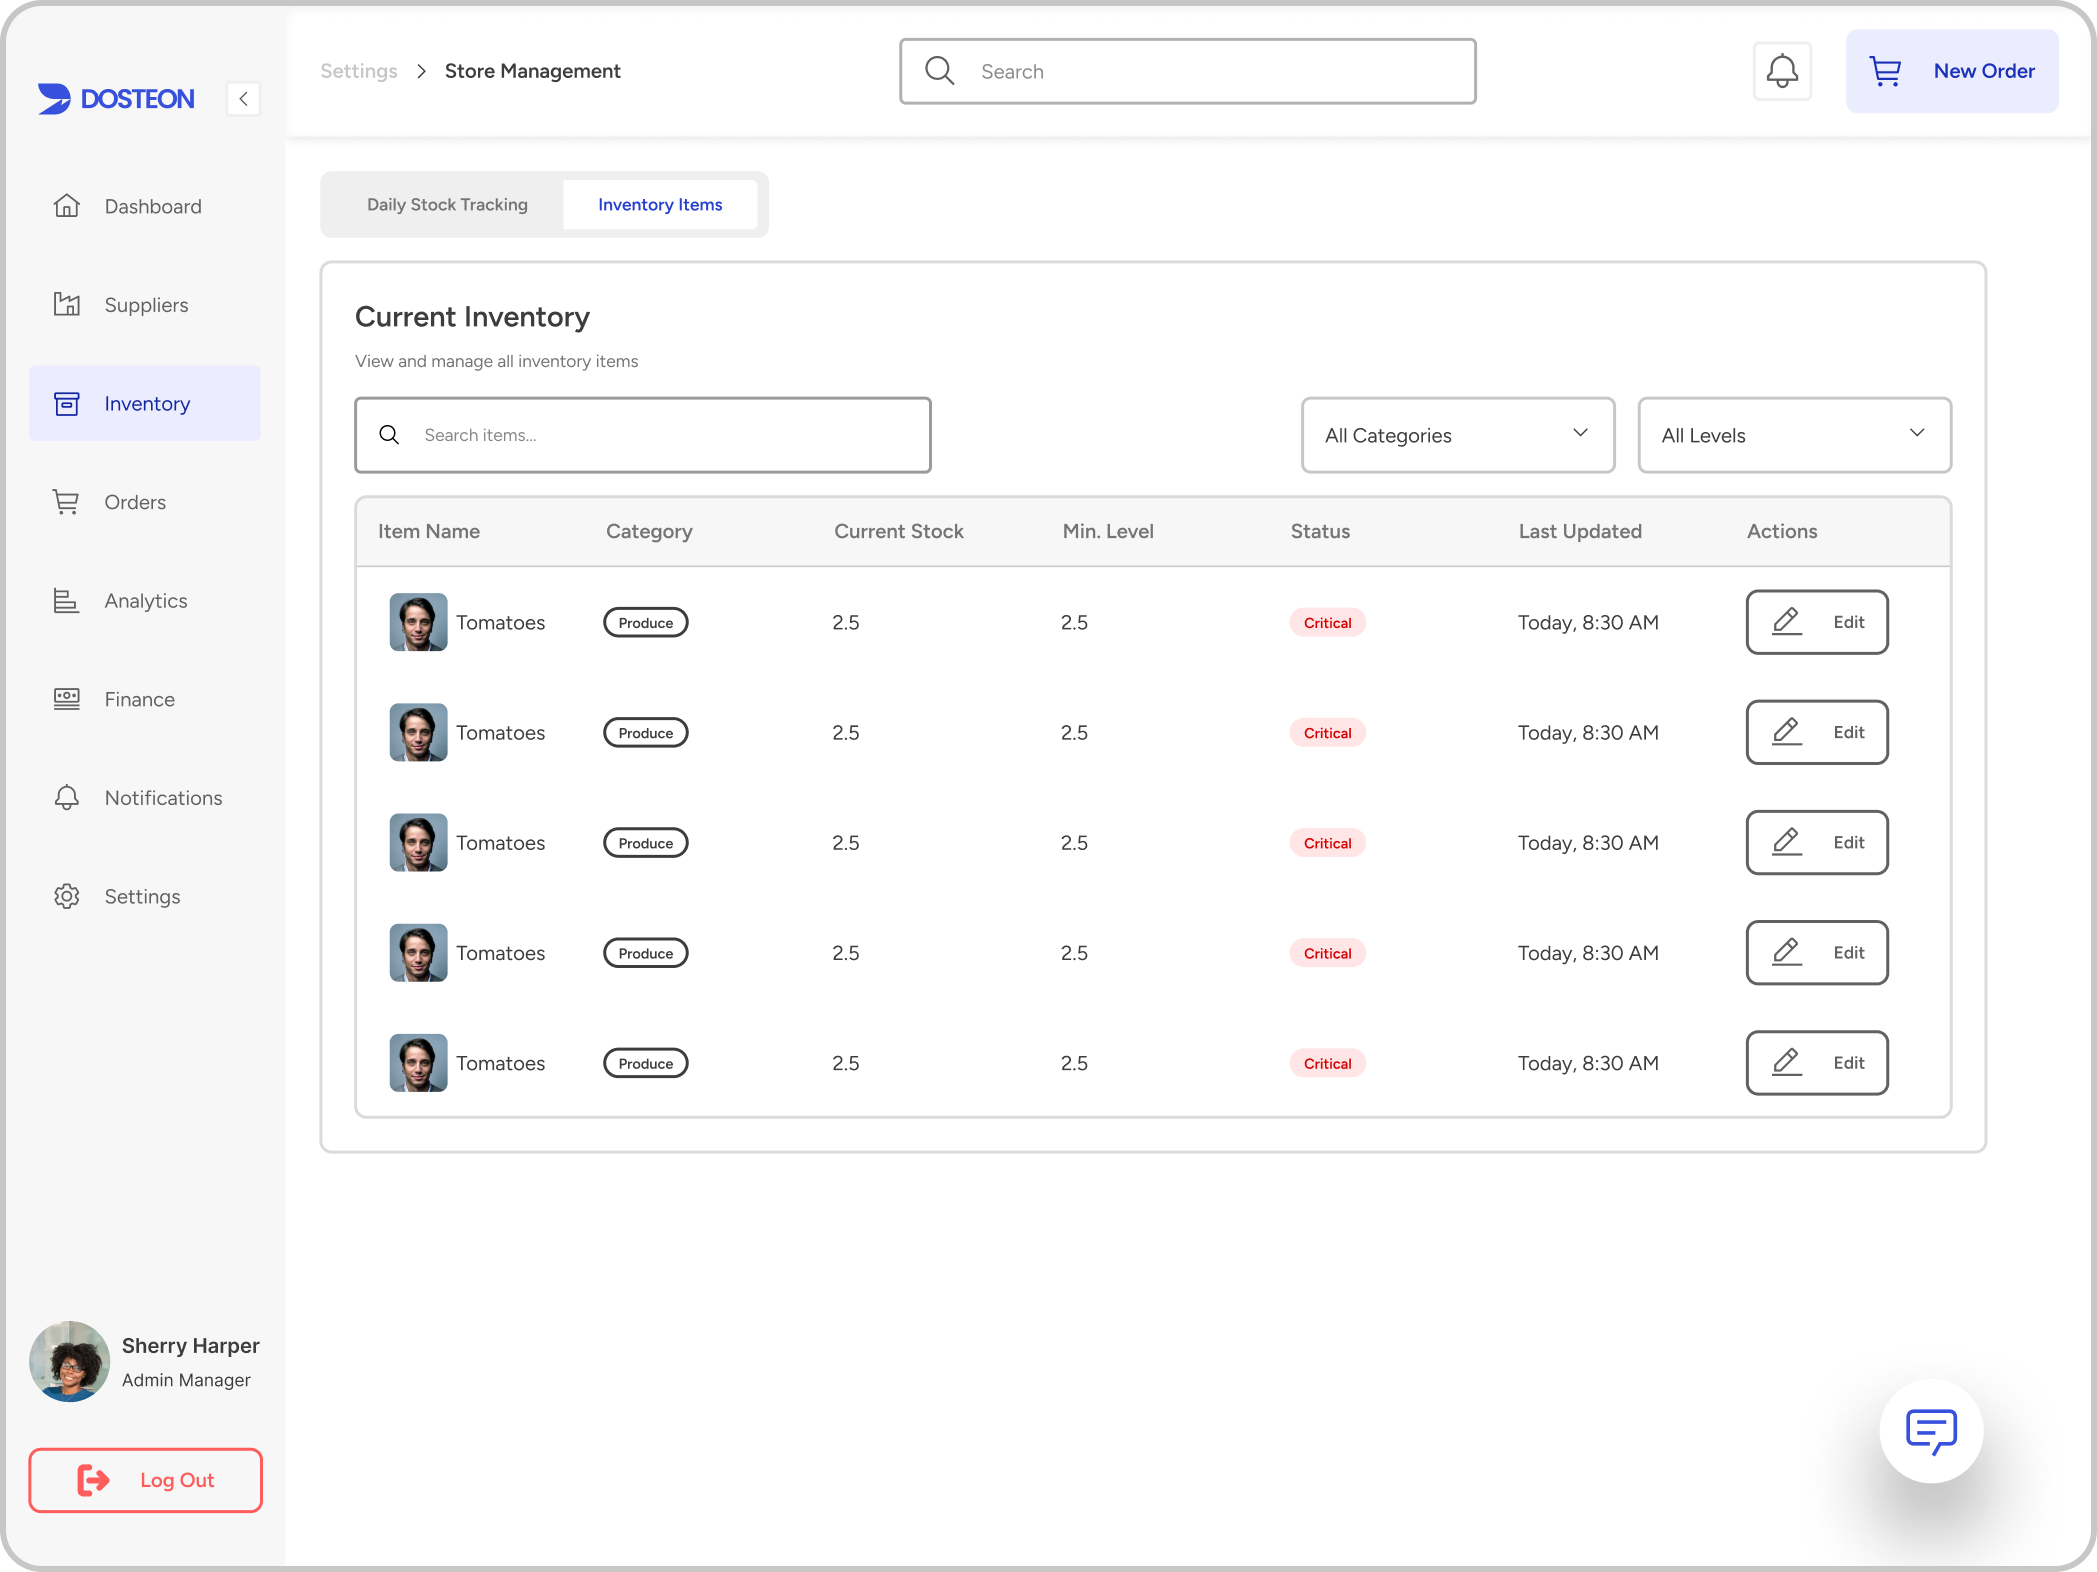The image size is (2097, 1572).
Task: Click the New Order button
Action: tap(1951, 71)
